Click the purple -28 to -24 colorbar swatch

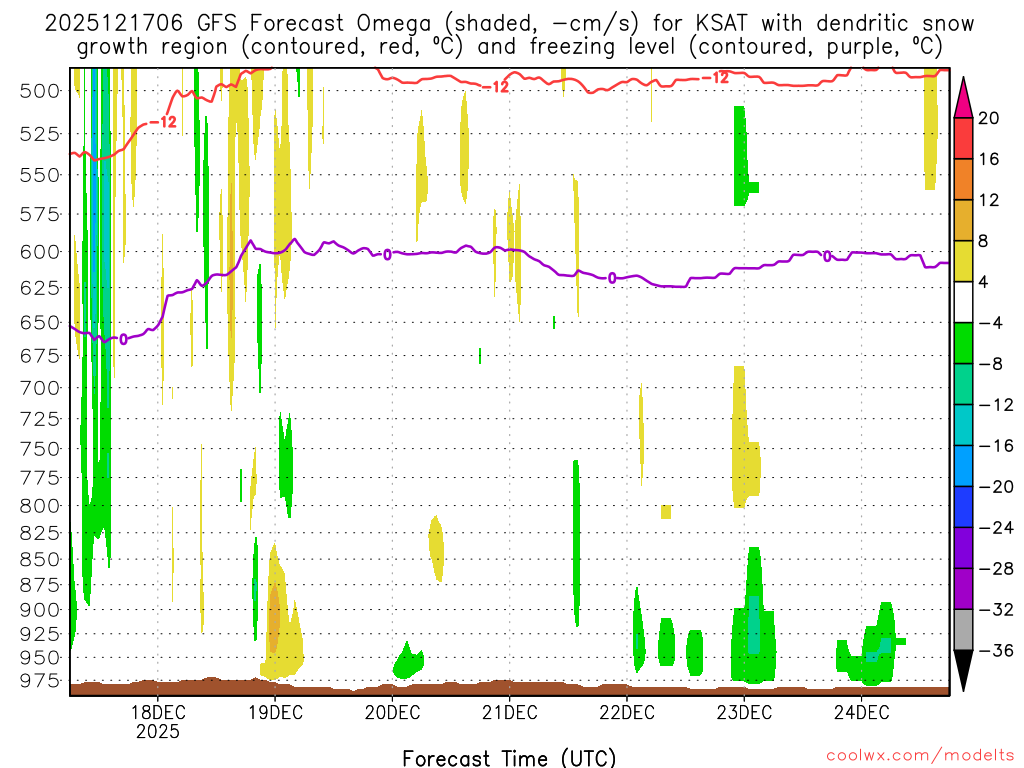click(963, 548)
